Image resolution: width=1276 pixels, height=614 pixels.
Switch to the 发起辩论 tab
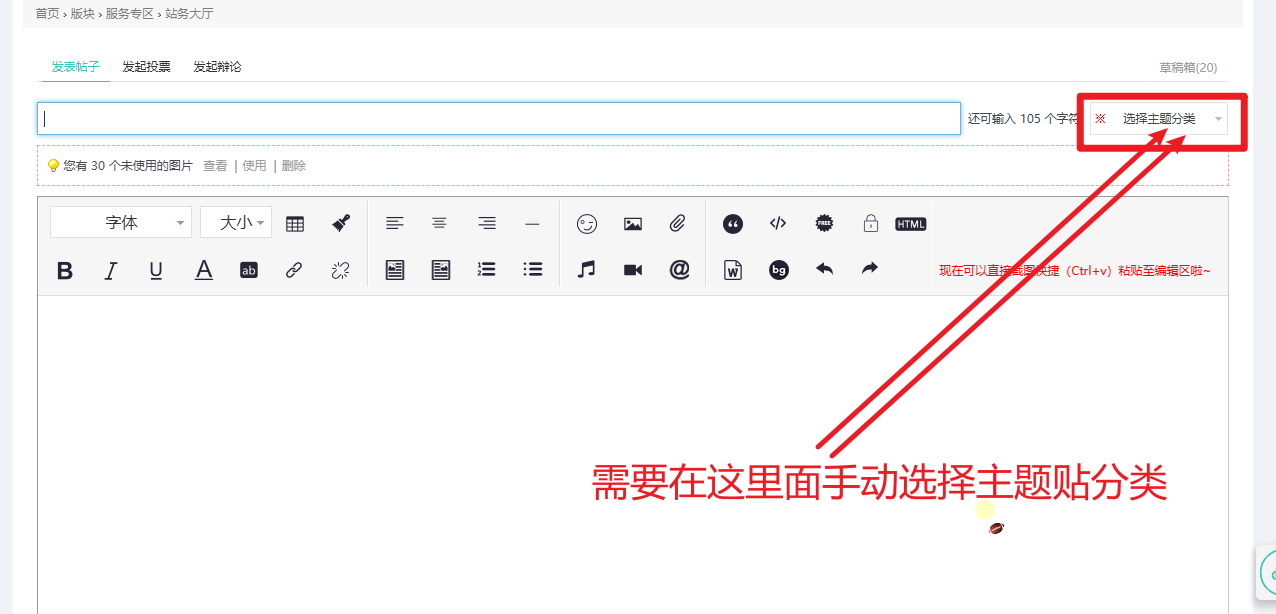tap(218, 67)
